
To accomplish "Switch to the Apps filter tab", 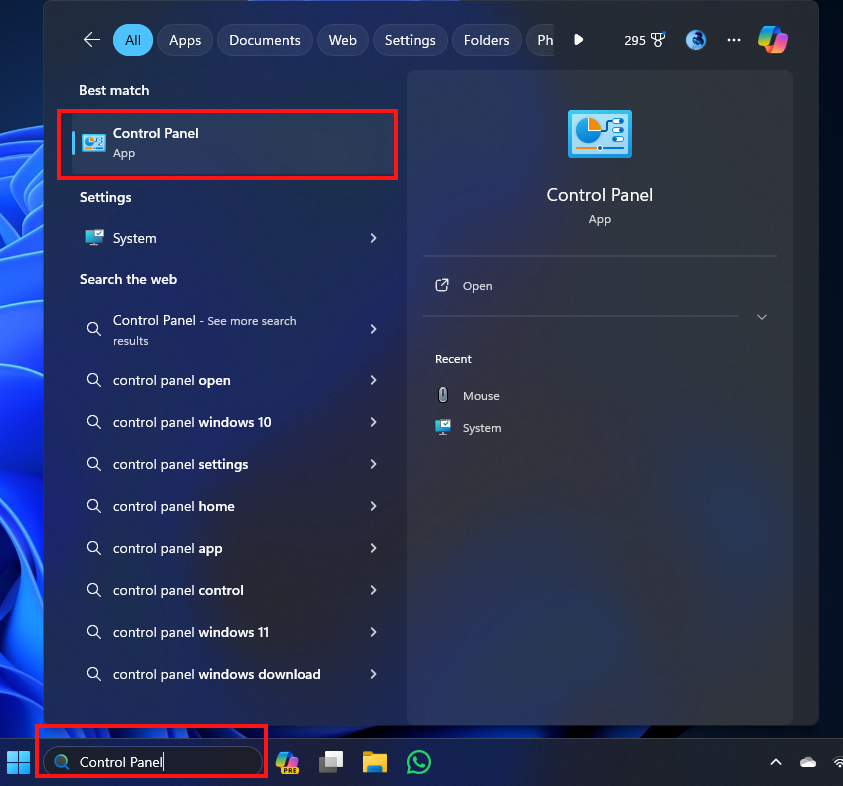I will 185,40.
